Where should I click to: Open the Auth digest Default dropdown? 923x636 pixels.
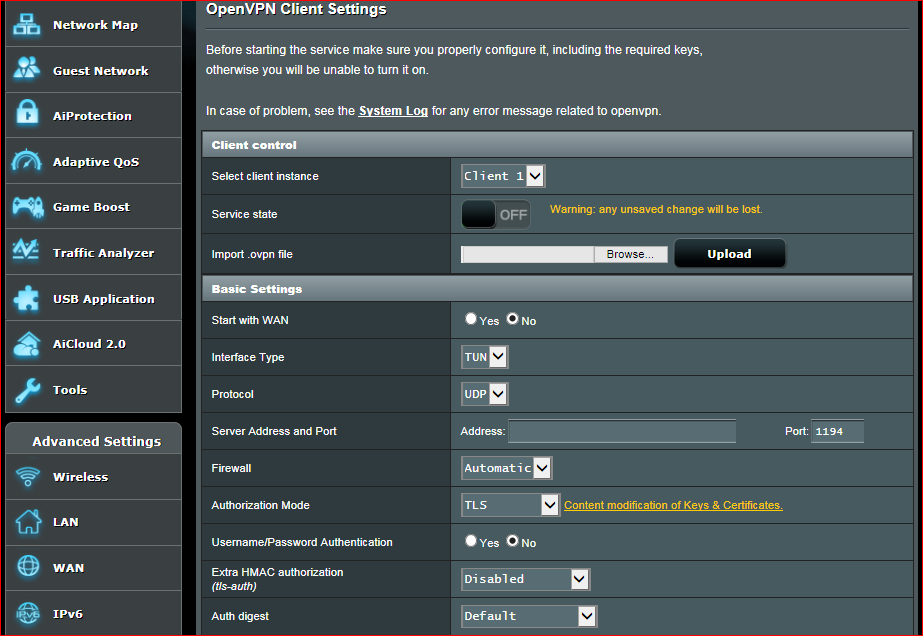coord(529,616)
